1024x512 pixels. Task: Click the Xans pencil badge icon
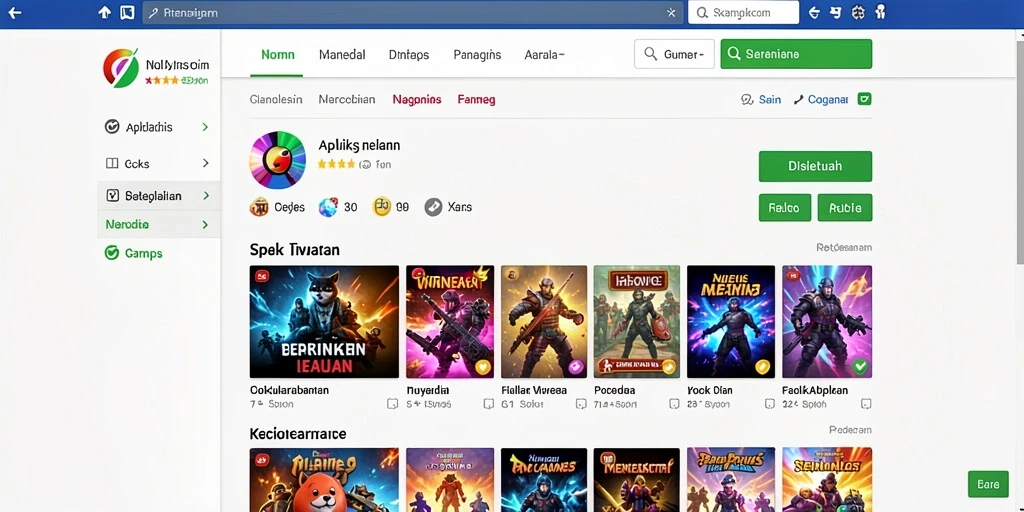[434, 207]
